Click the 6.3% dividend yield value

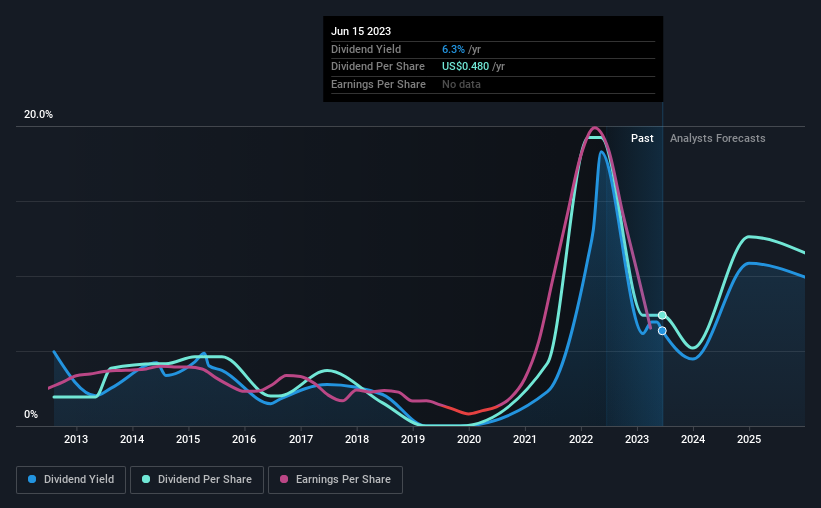(453, 49)
